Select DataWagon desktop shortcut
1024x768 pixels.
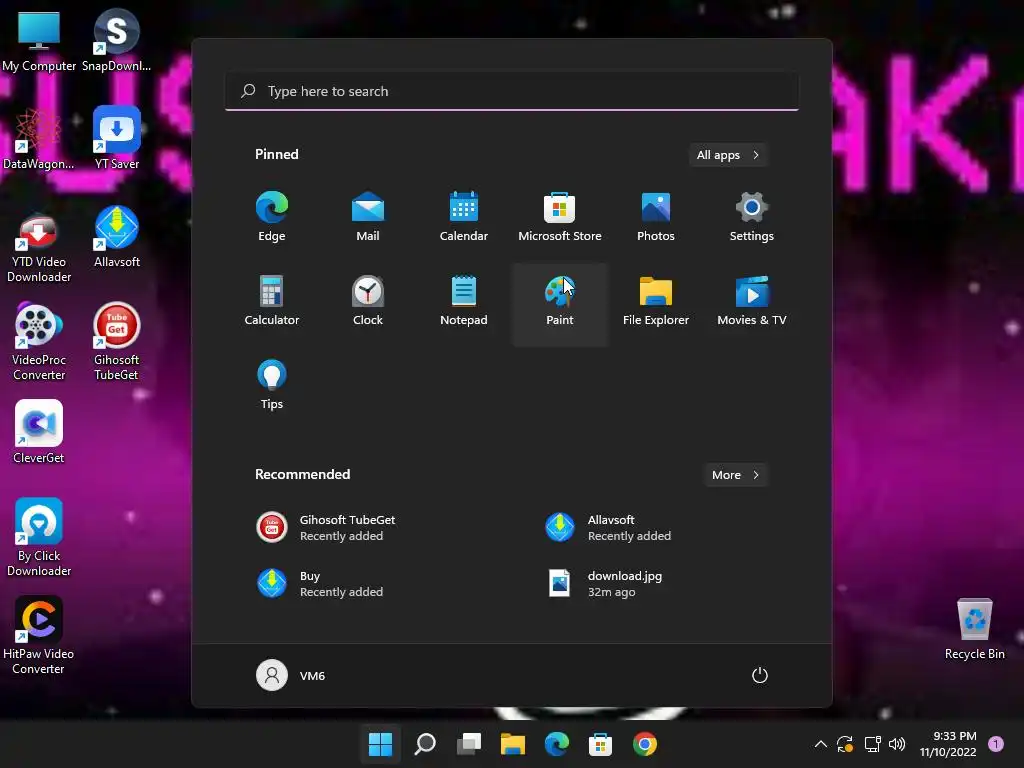pyautogui.click(x=39, y=138)
